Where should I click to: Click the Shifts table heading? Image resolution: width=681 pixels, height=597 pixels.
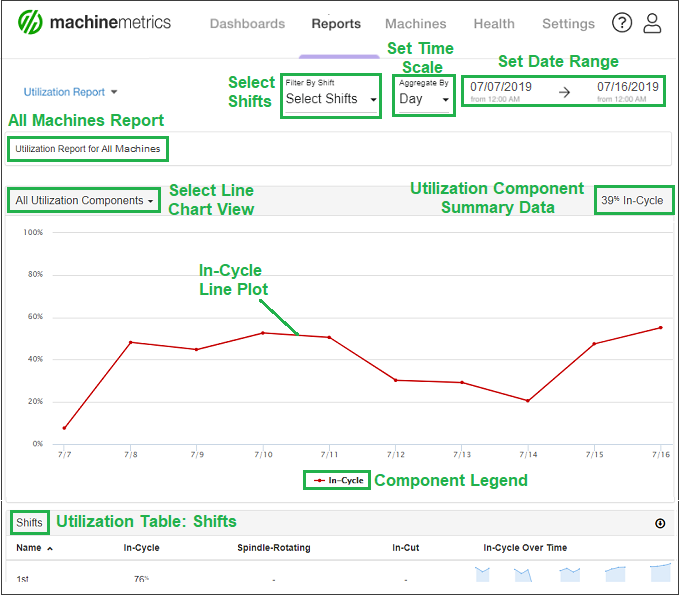(30, 523)
